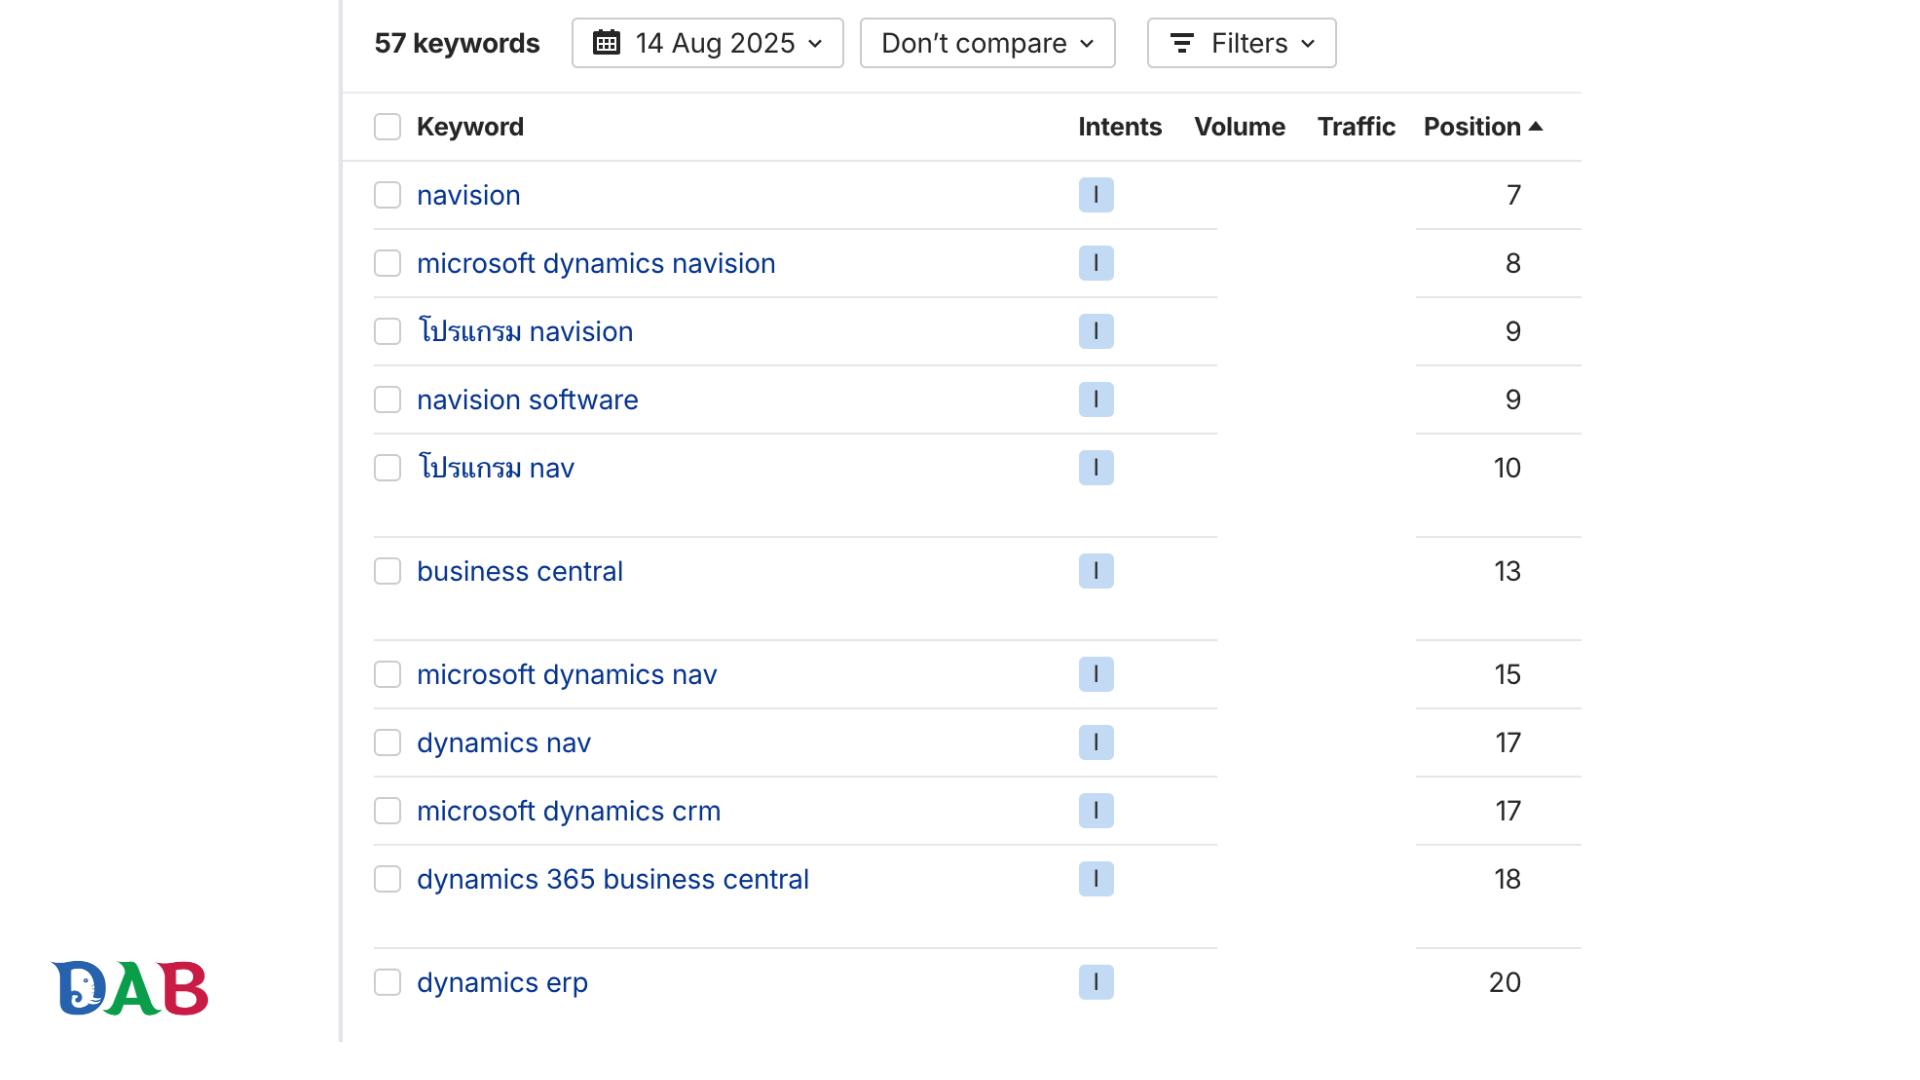Toggle the select-all checkbox beside Keyword header
The width and height of the screenshot is (1920, 1080).
pos(387,127)
